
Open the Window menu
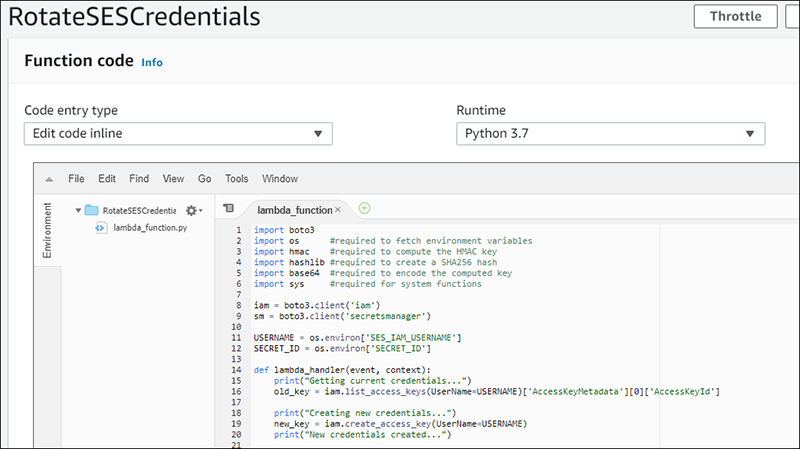[x=280, y=179]
